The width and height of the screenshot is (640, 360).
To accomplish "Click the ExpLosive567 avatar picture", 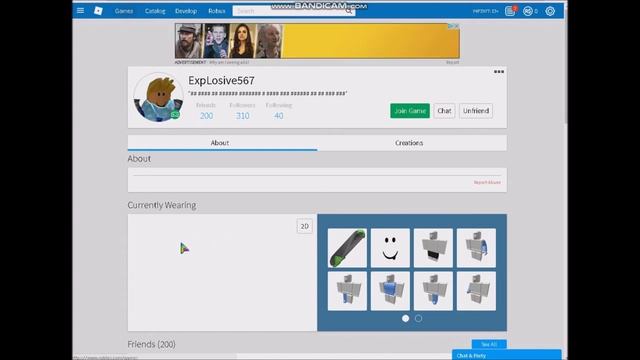I will coord(158,97).
